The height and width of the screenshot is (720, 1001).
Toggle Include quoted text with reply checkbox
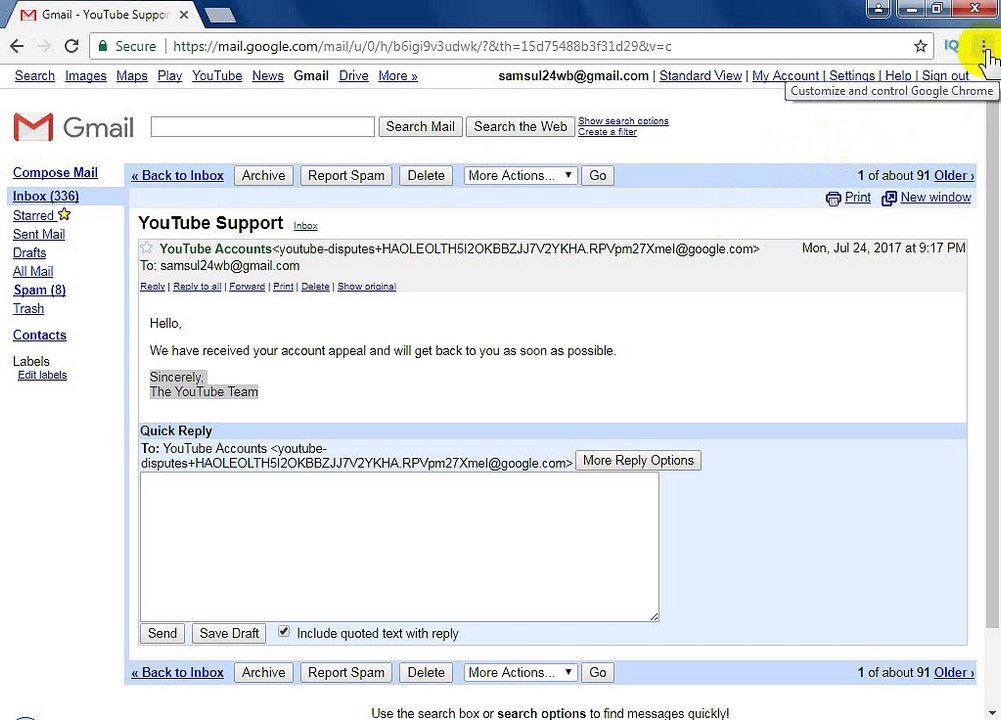[x=283, y=632]
